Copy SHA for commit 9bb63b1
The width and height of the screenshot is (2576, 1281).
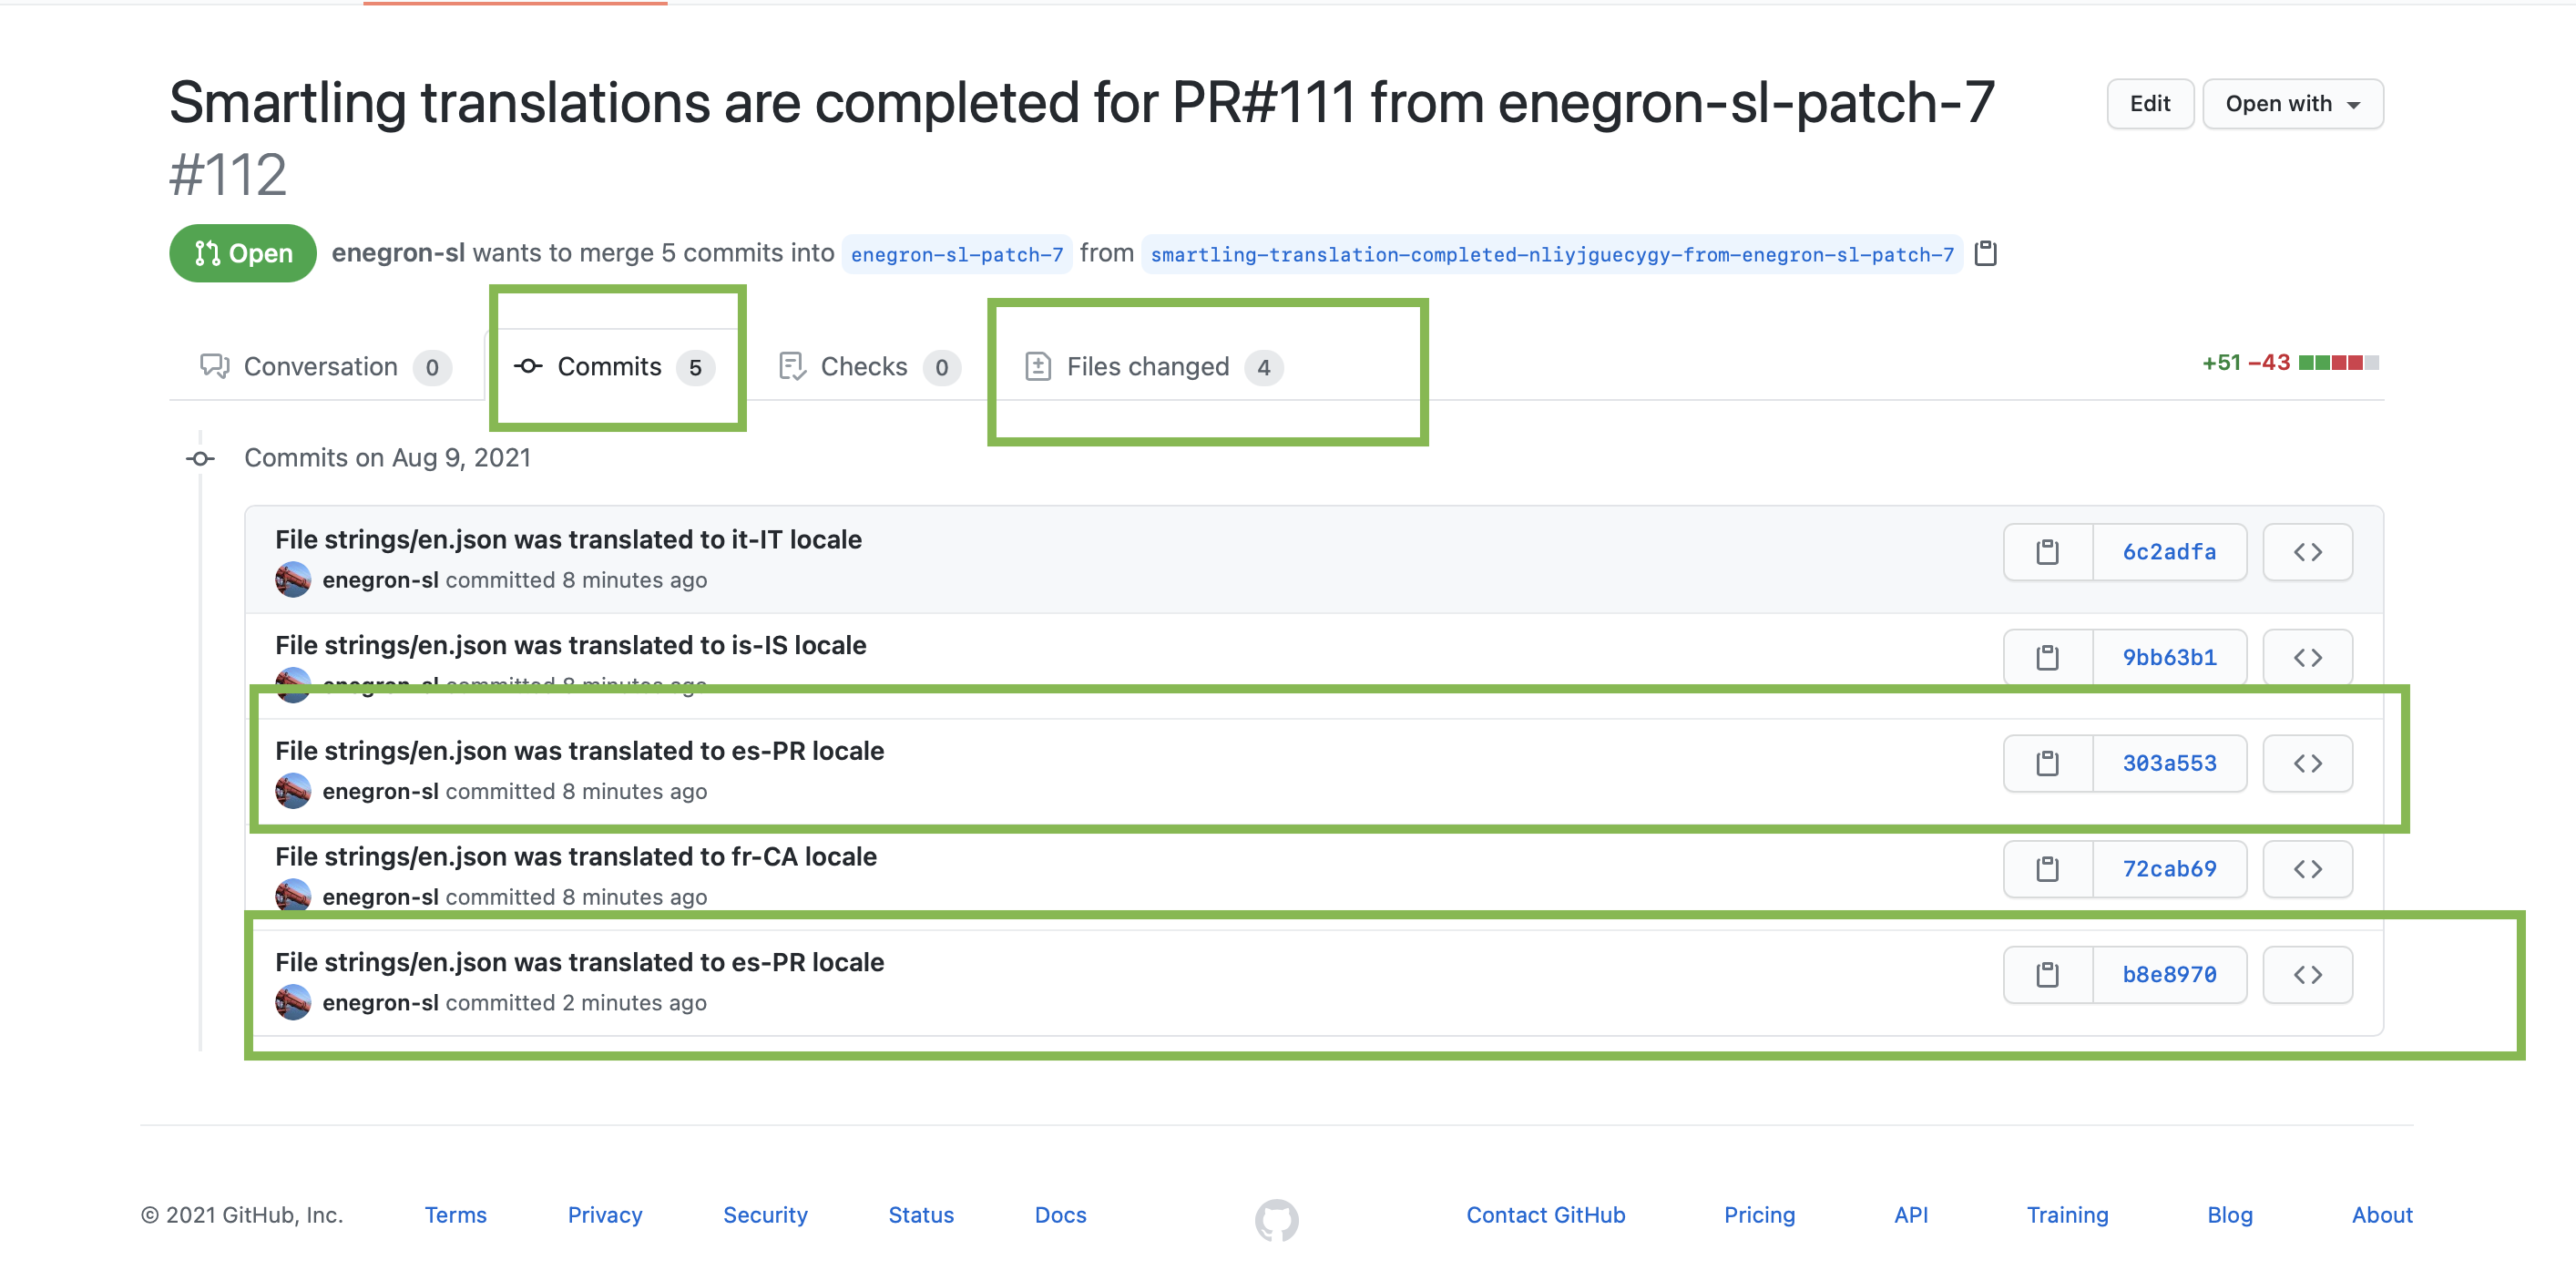click(x=2047, y=658)
